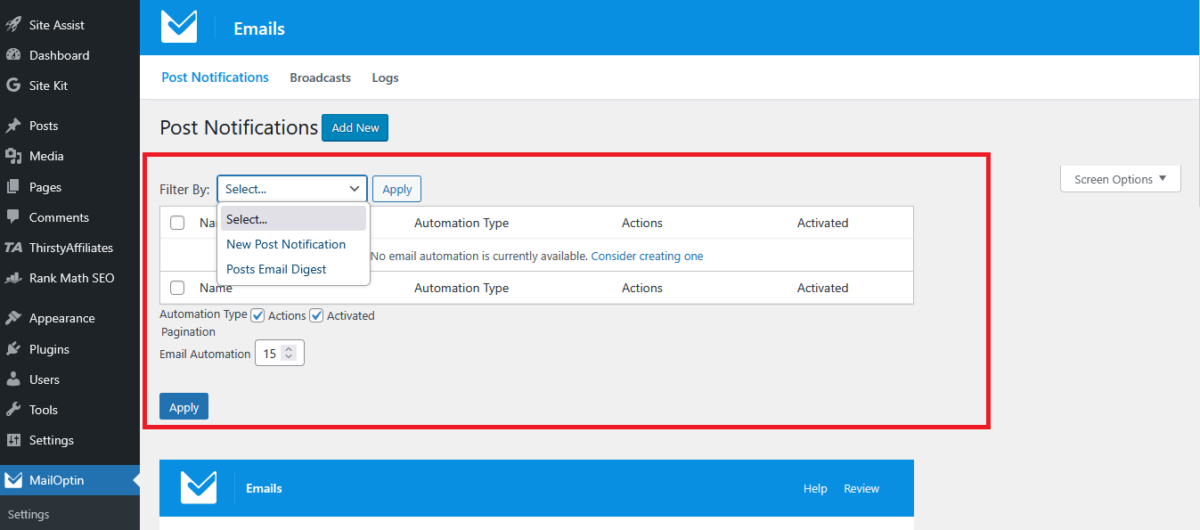The height and width of the screenshot is (530, 1200).
Task: Click the top Actions column header
Action: click(642, 223)
